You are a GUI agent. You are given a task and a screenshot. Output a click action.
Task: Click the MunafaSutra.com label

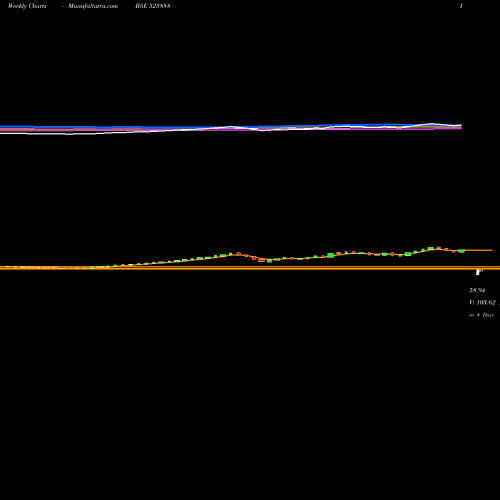[93, 6]
